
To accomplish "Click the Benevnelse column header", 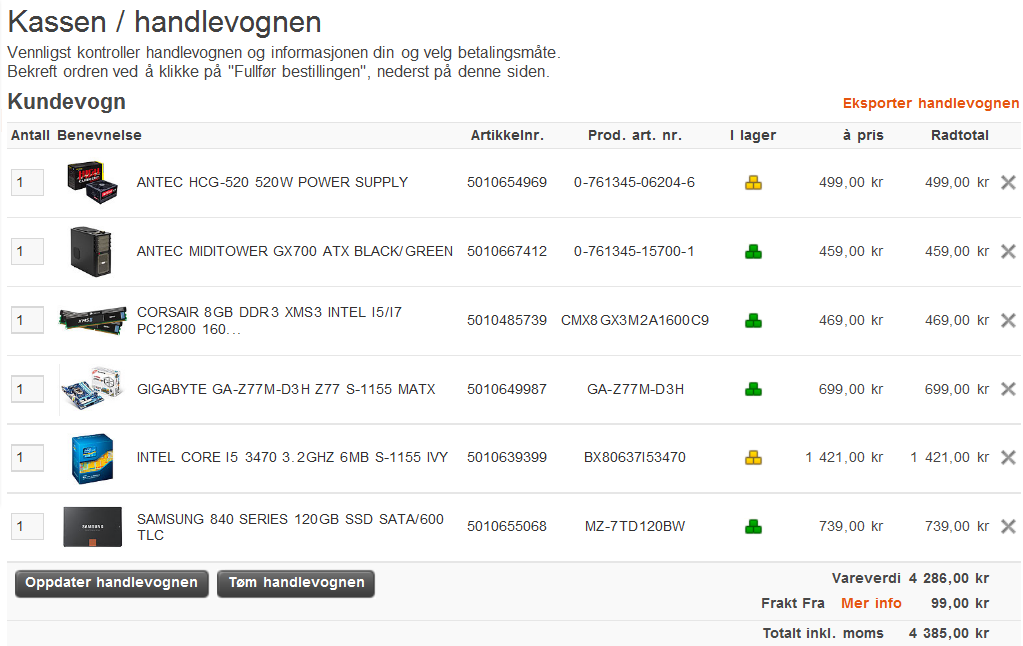I will tap(99, 135).
